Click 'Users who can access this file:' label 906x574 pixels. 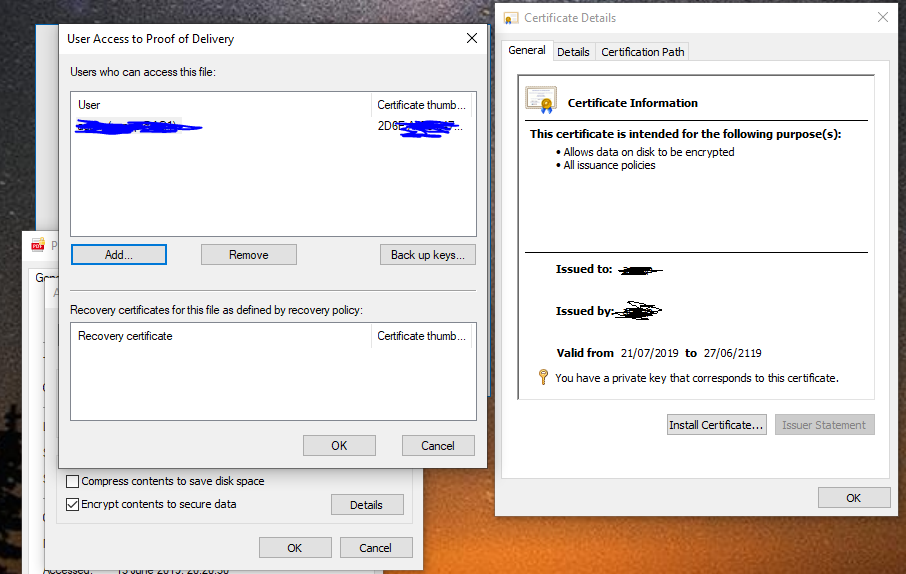pyautogui.click(x=143, y=72)
